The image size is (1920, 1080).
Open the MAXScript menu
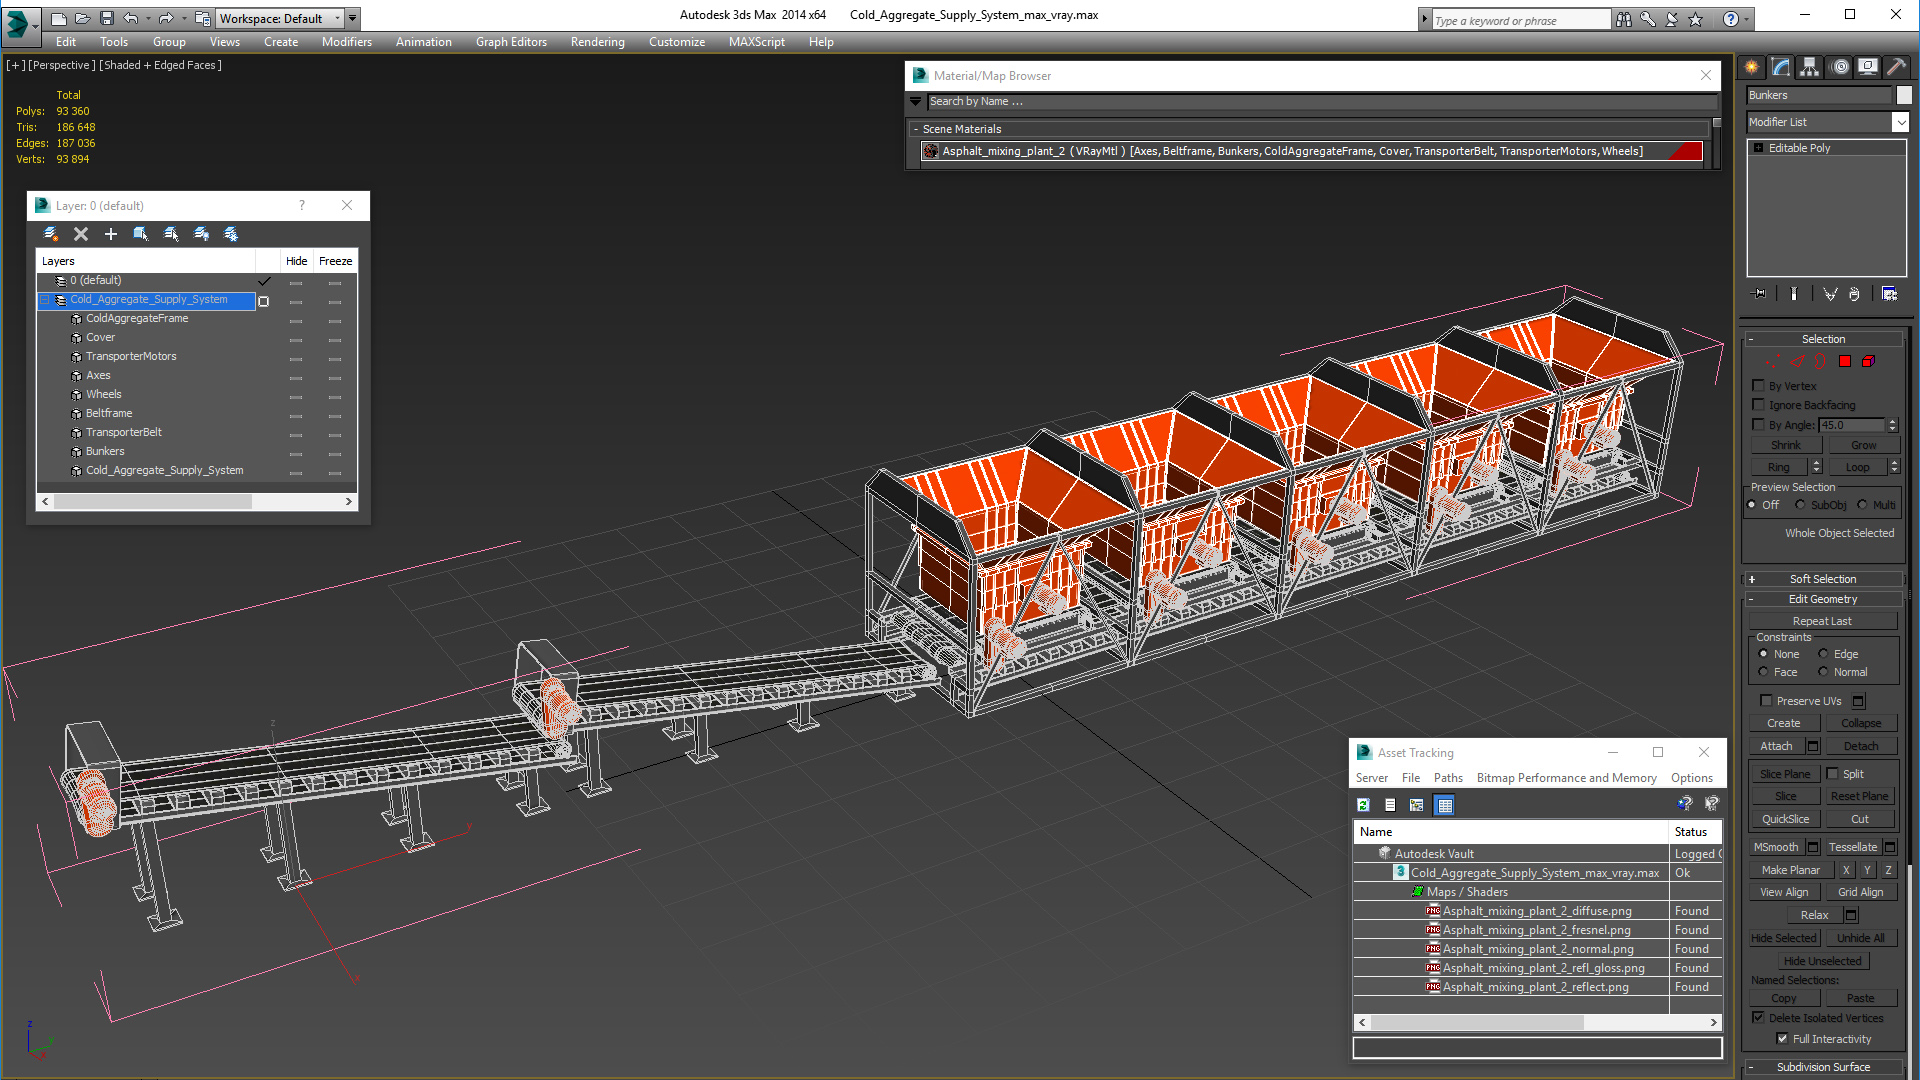pos(756,42)
